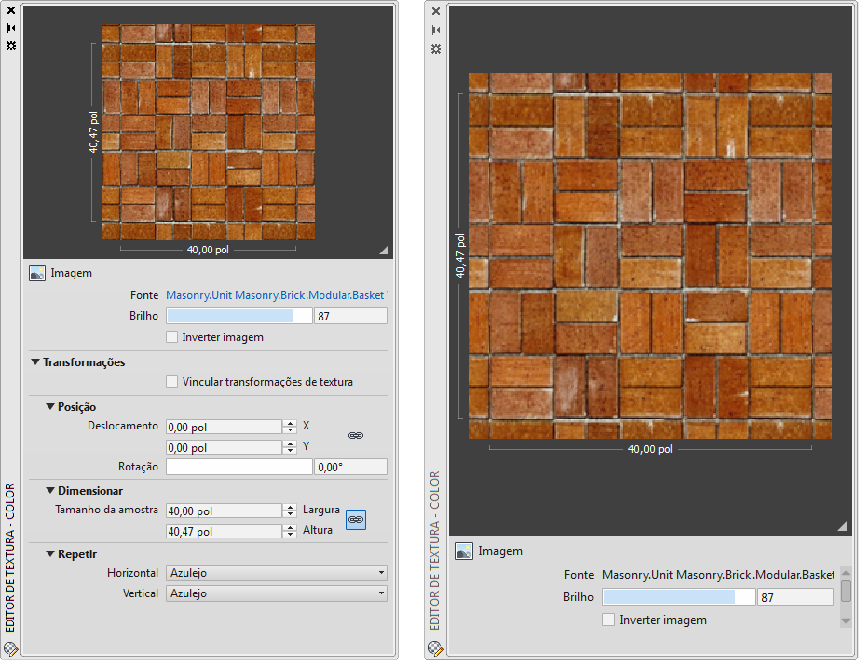Click the resize corner of the left preview
Image resolution: width=859 pixels, height=660 pixels.
coord(383,250)
